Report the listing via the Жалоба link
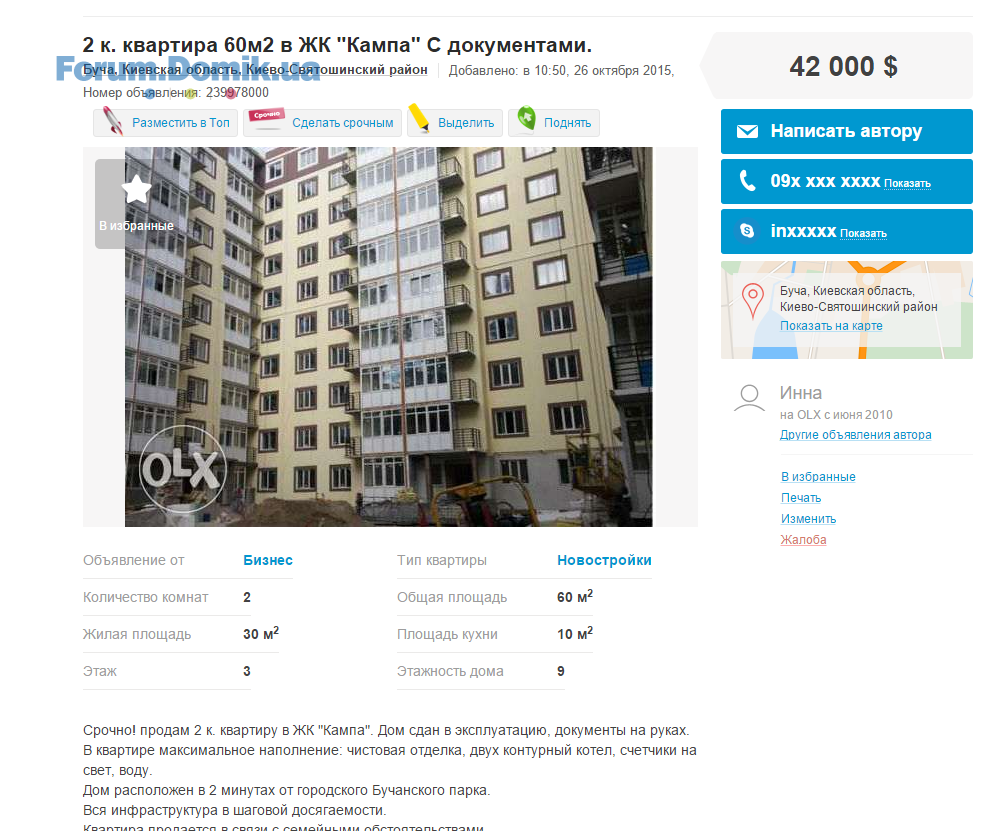This screenshot has width=1007, height=831. point(803,540)
